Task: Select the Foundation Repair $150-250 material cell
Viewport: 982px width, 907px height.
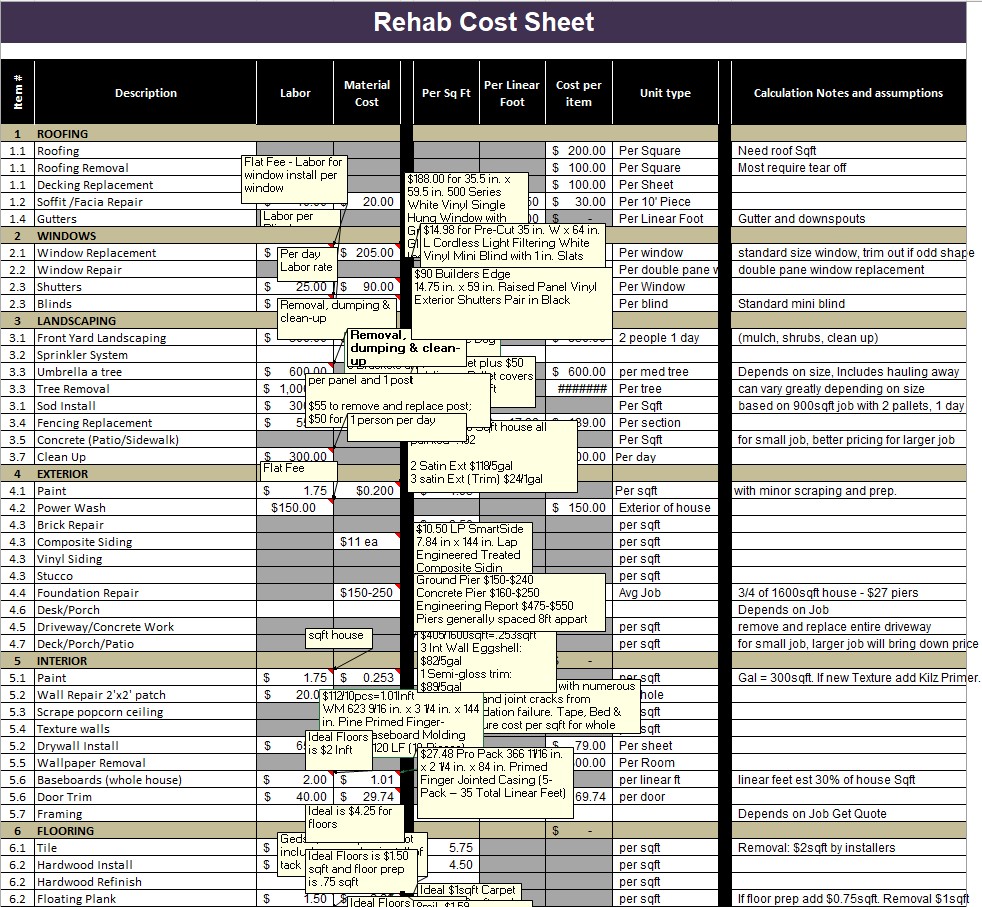Action: [365, 592]
